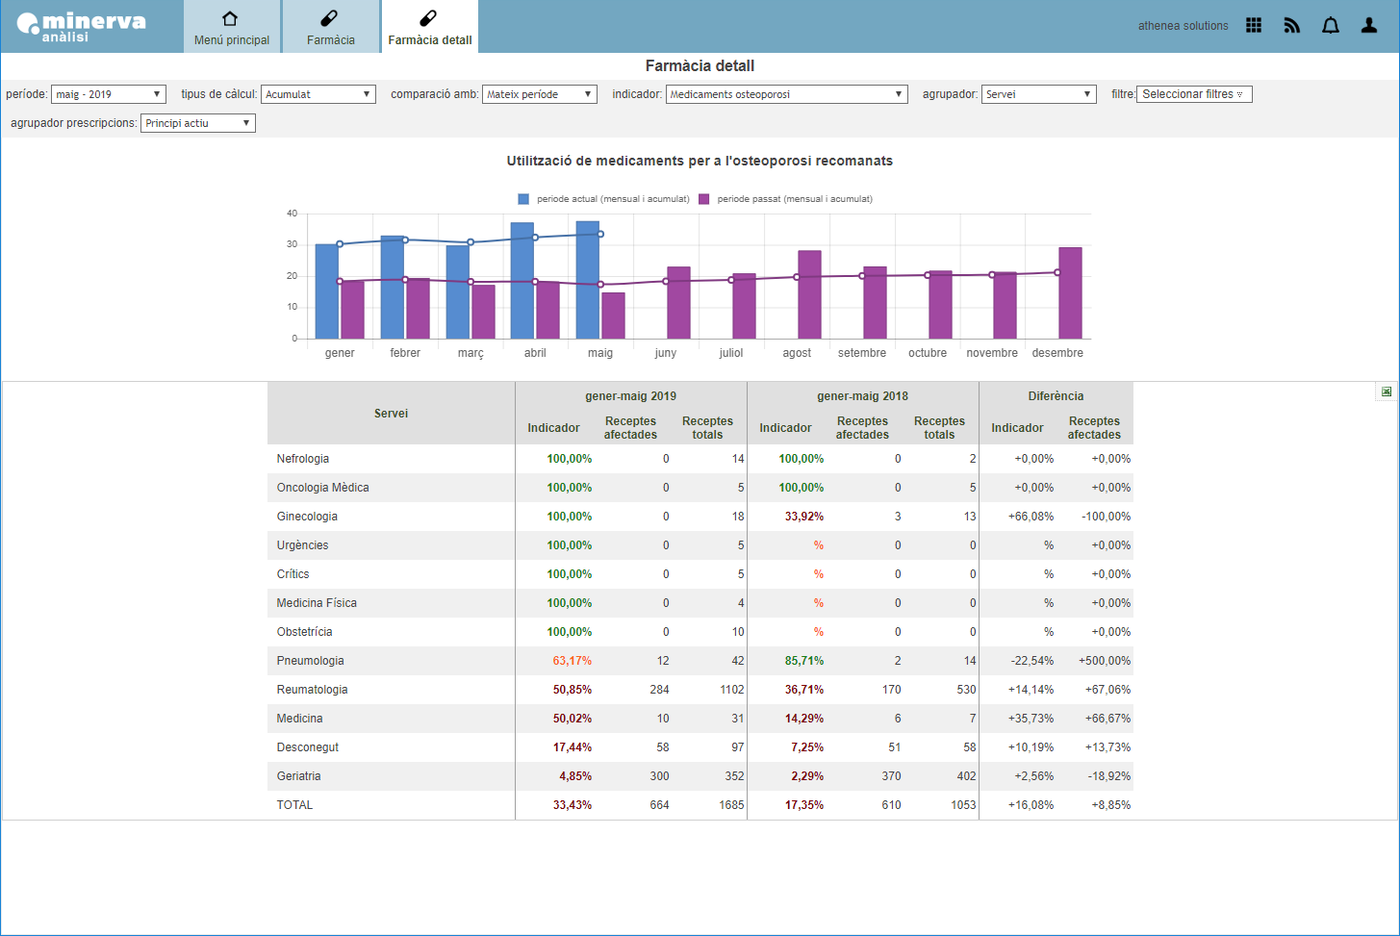The width and height of the screenshot is (1400, 936).
Task: Open the apps grid icon
Action: (1254, 25)
